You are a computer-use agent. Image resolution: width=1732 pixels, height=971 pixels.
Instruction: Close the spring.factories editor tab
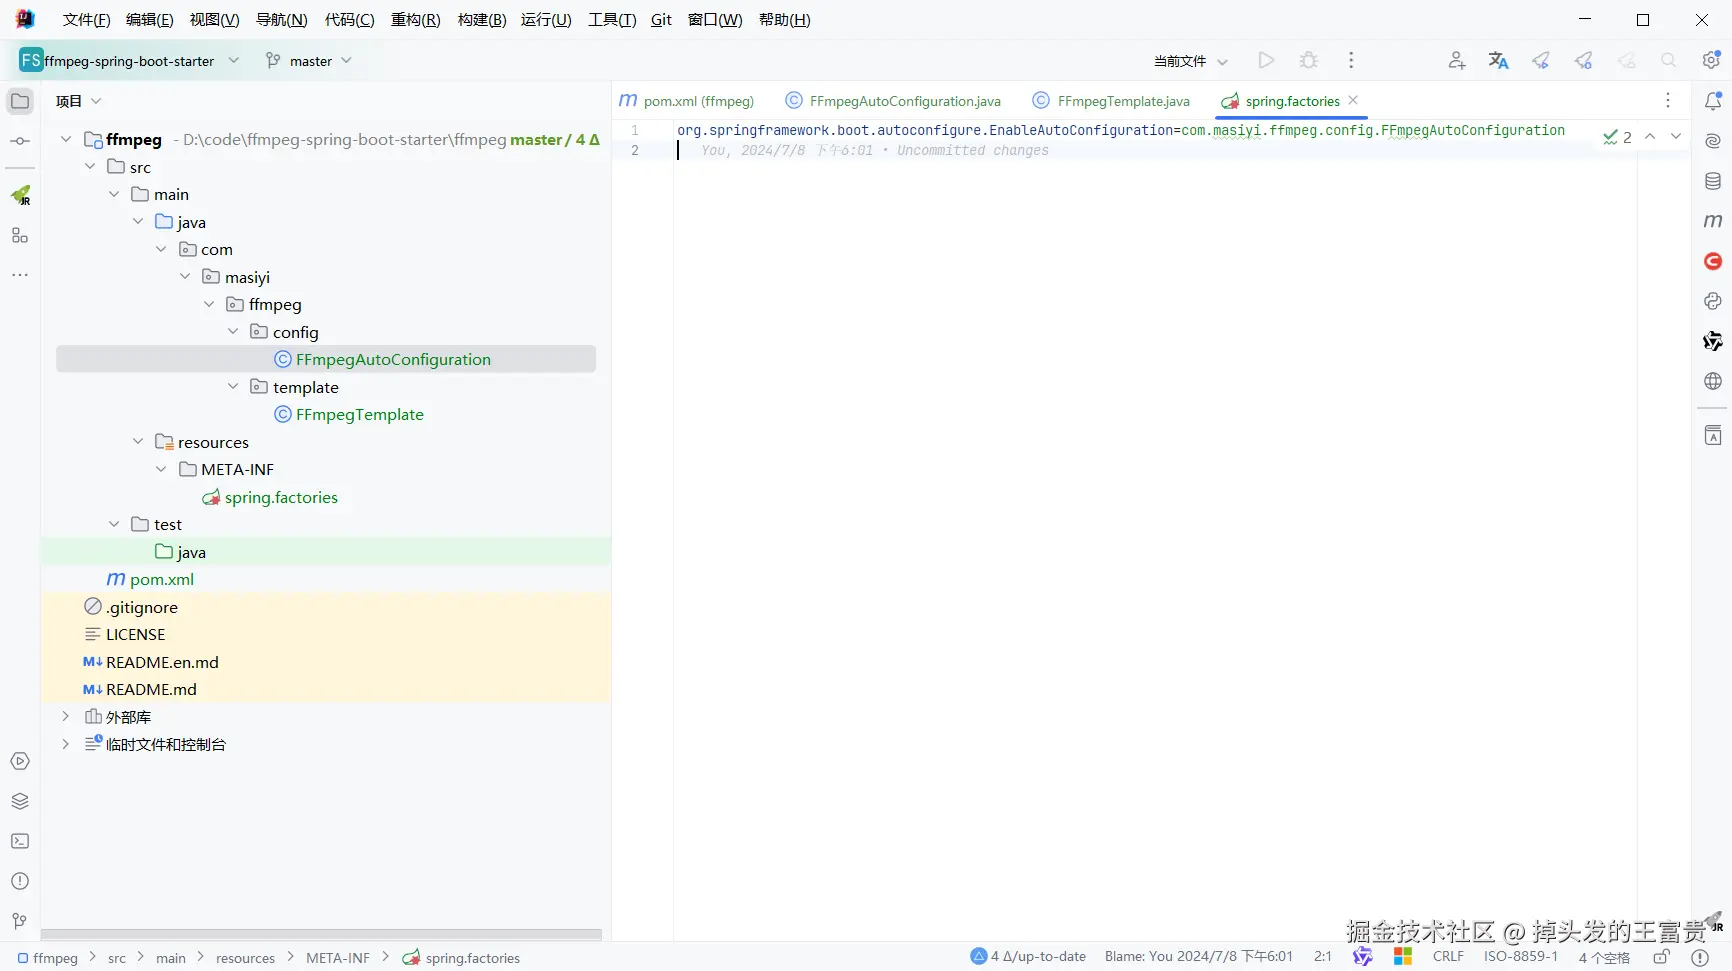click(x=1353, y=100)
